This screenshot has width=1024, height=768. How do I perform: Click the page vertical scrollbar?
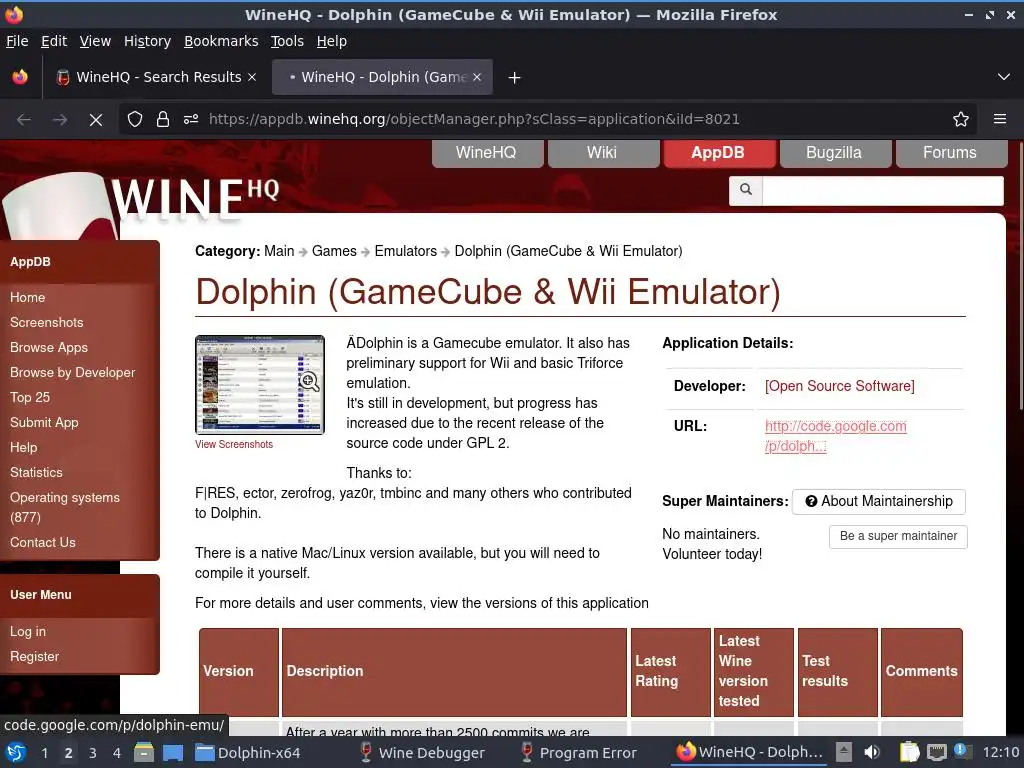pyautogui.click(x=1019, y=276)
